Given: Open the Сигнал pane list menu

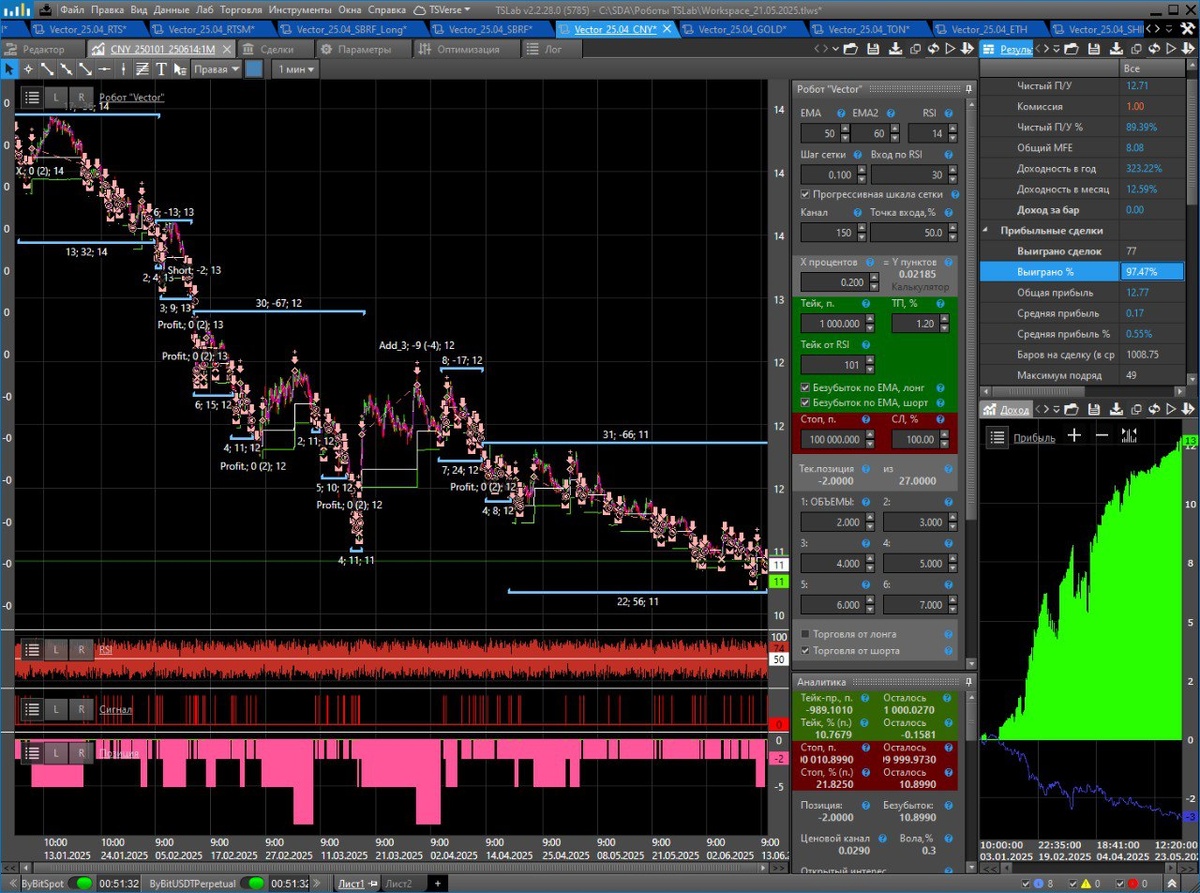Looking at the screenshot, I should point(32,709).
